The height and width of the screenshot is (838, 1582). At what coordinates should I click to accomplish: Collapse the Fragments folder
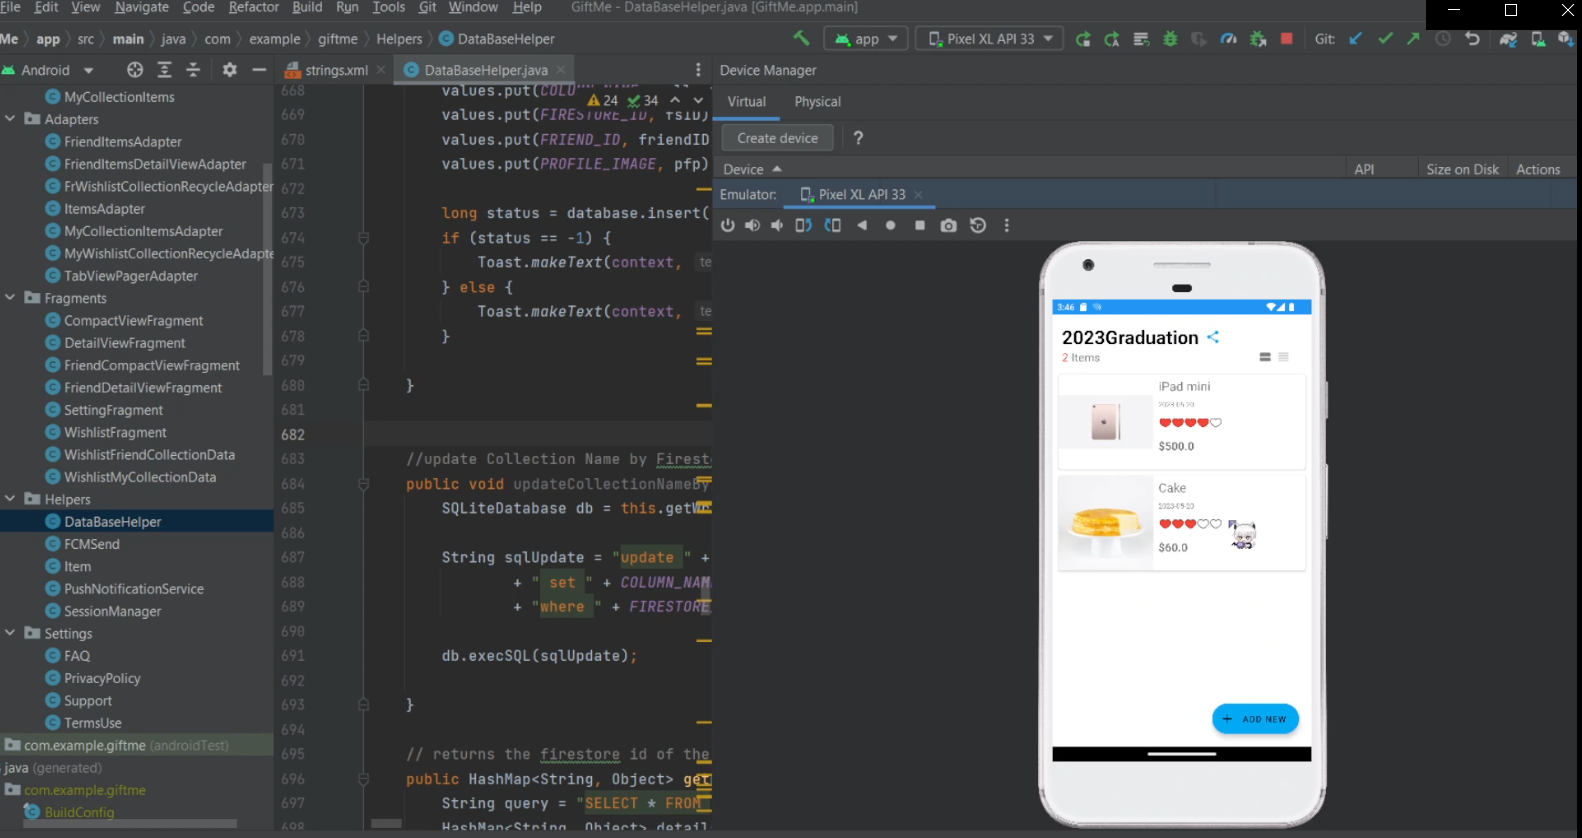coord(10,298)
